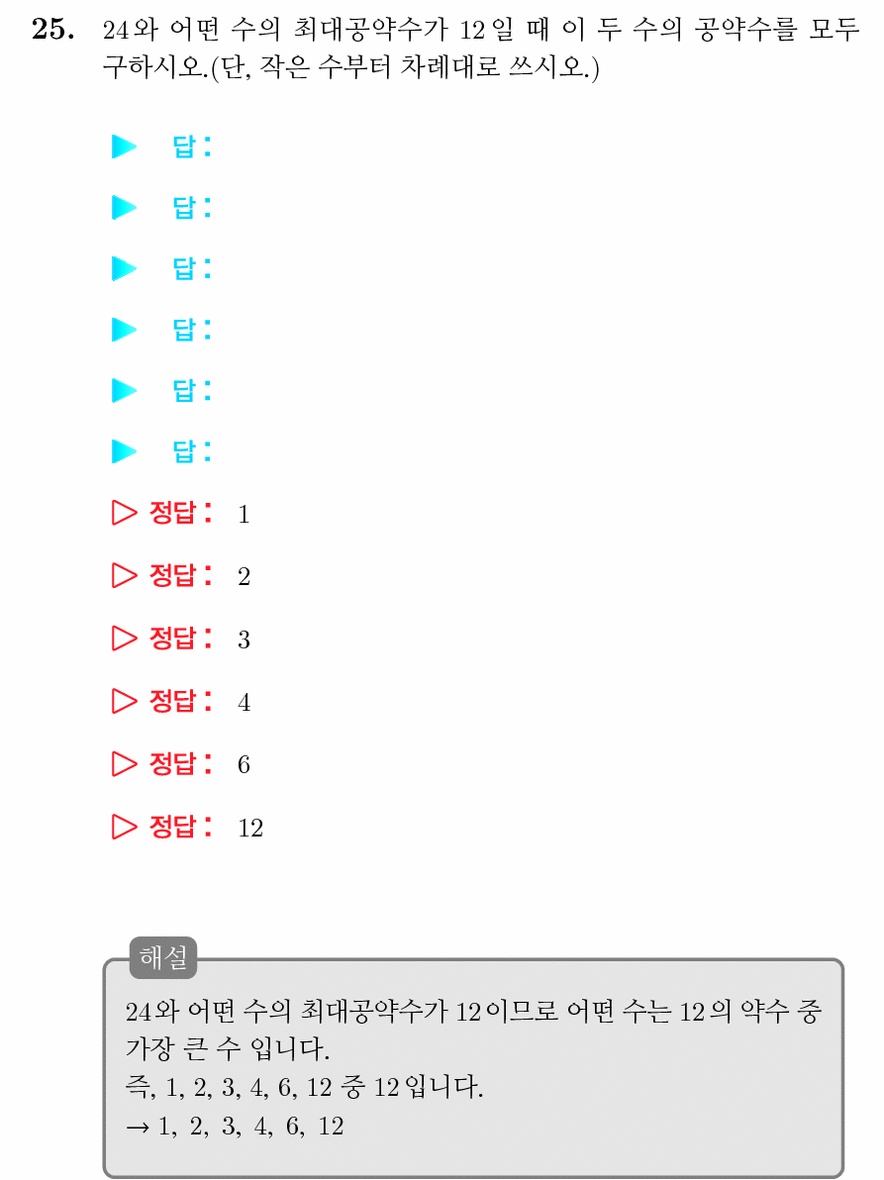The height and width of the screenshot is (1180, 884).
Task: Click the correct answer value 6
Action: 244,765
